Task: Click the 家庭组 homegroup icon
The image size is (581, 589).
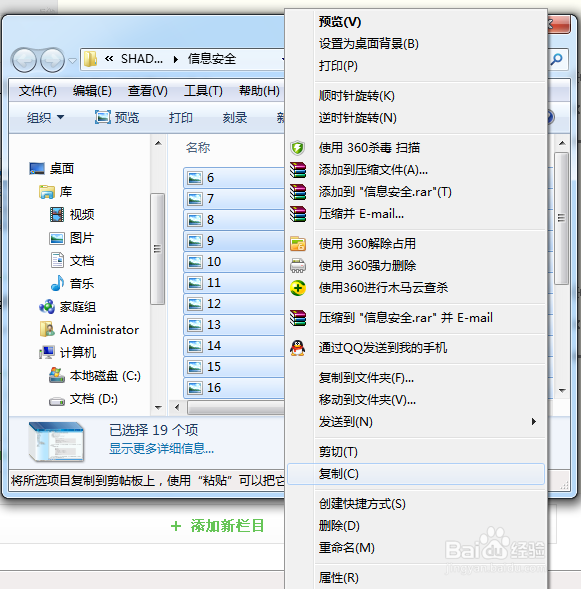Action: (47, 307)
